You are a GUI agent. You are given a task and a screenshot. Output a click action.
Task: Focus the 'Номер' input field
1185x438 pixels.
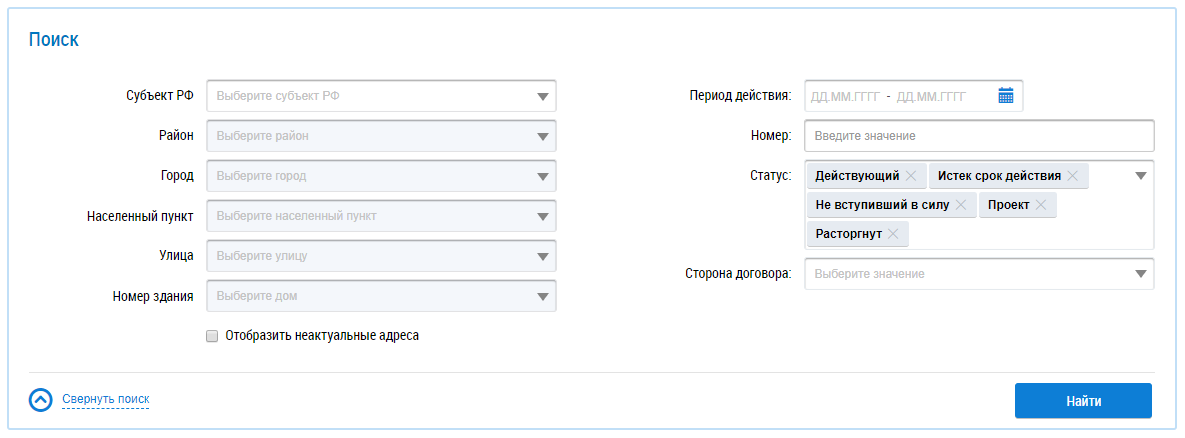tap(979, 136)
